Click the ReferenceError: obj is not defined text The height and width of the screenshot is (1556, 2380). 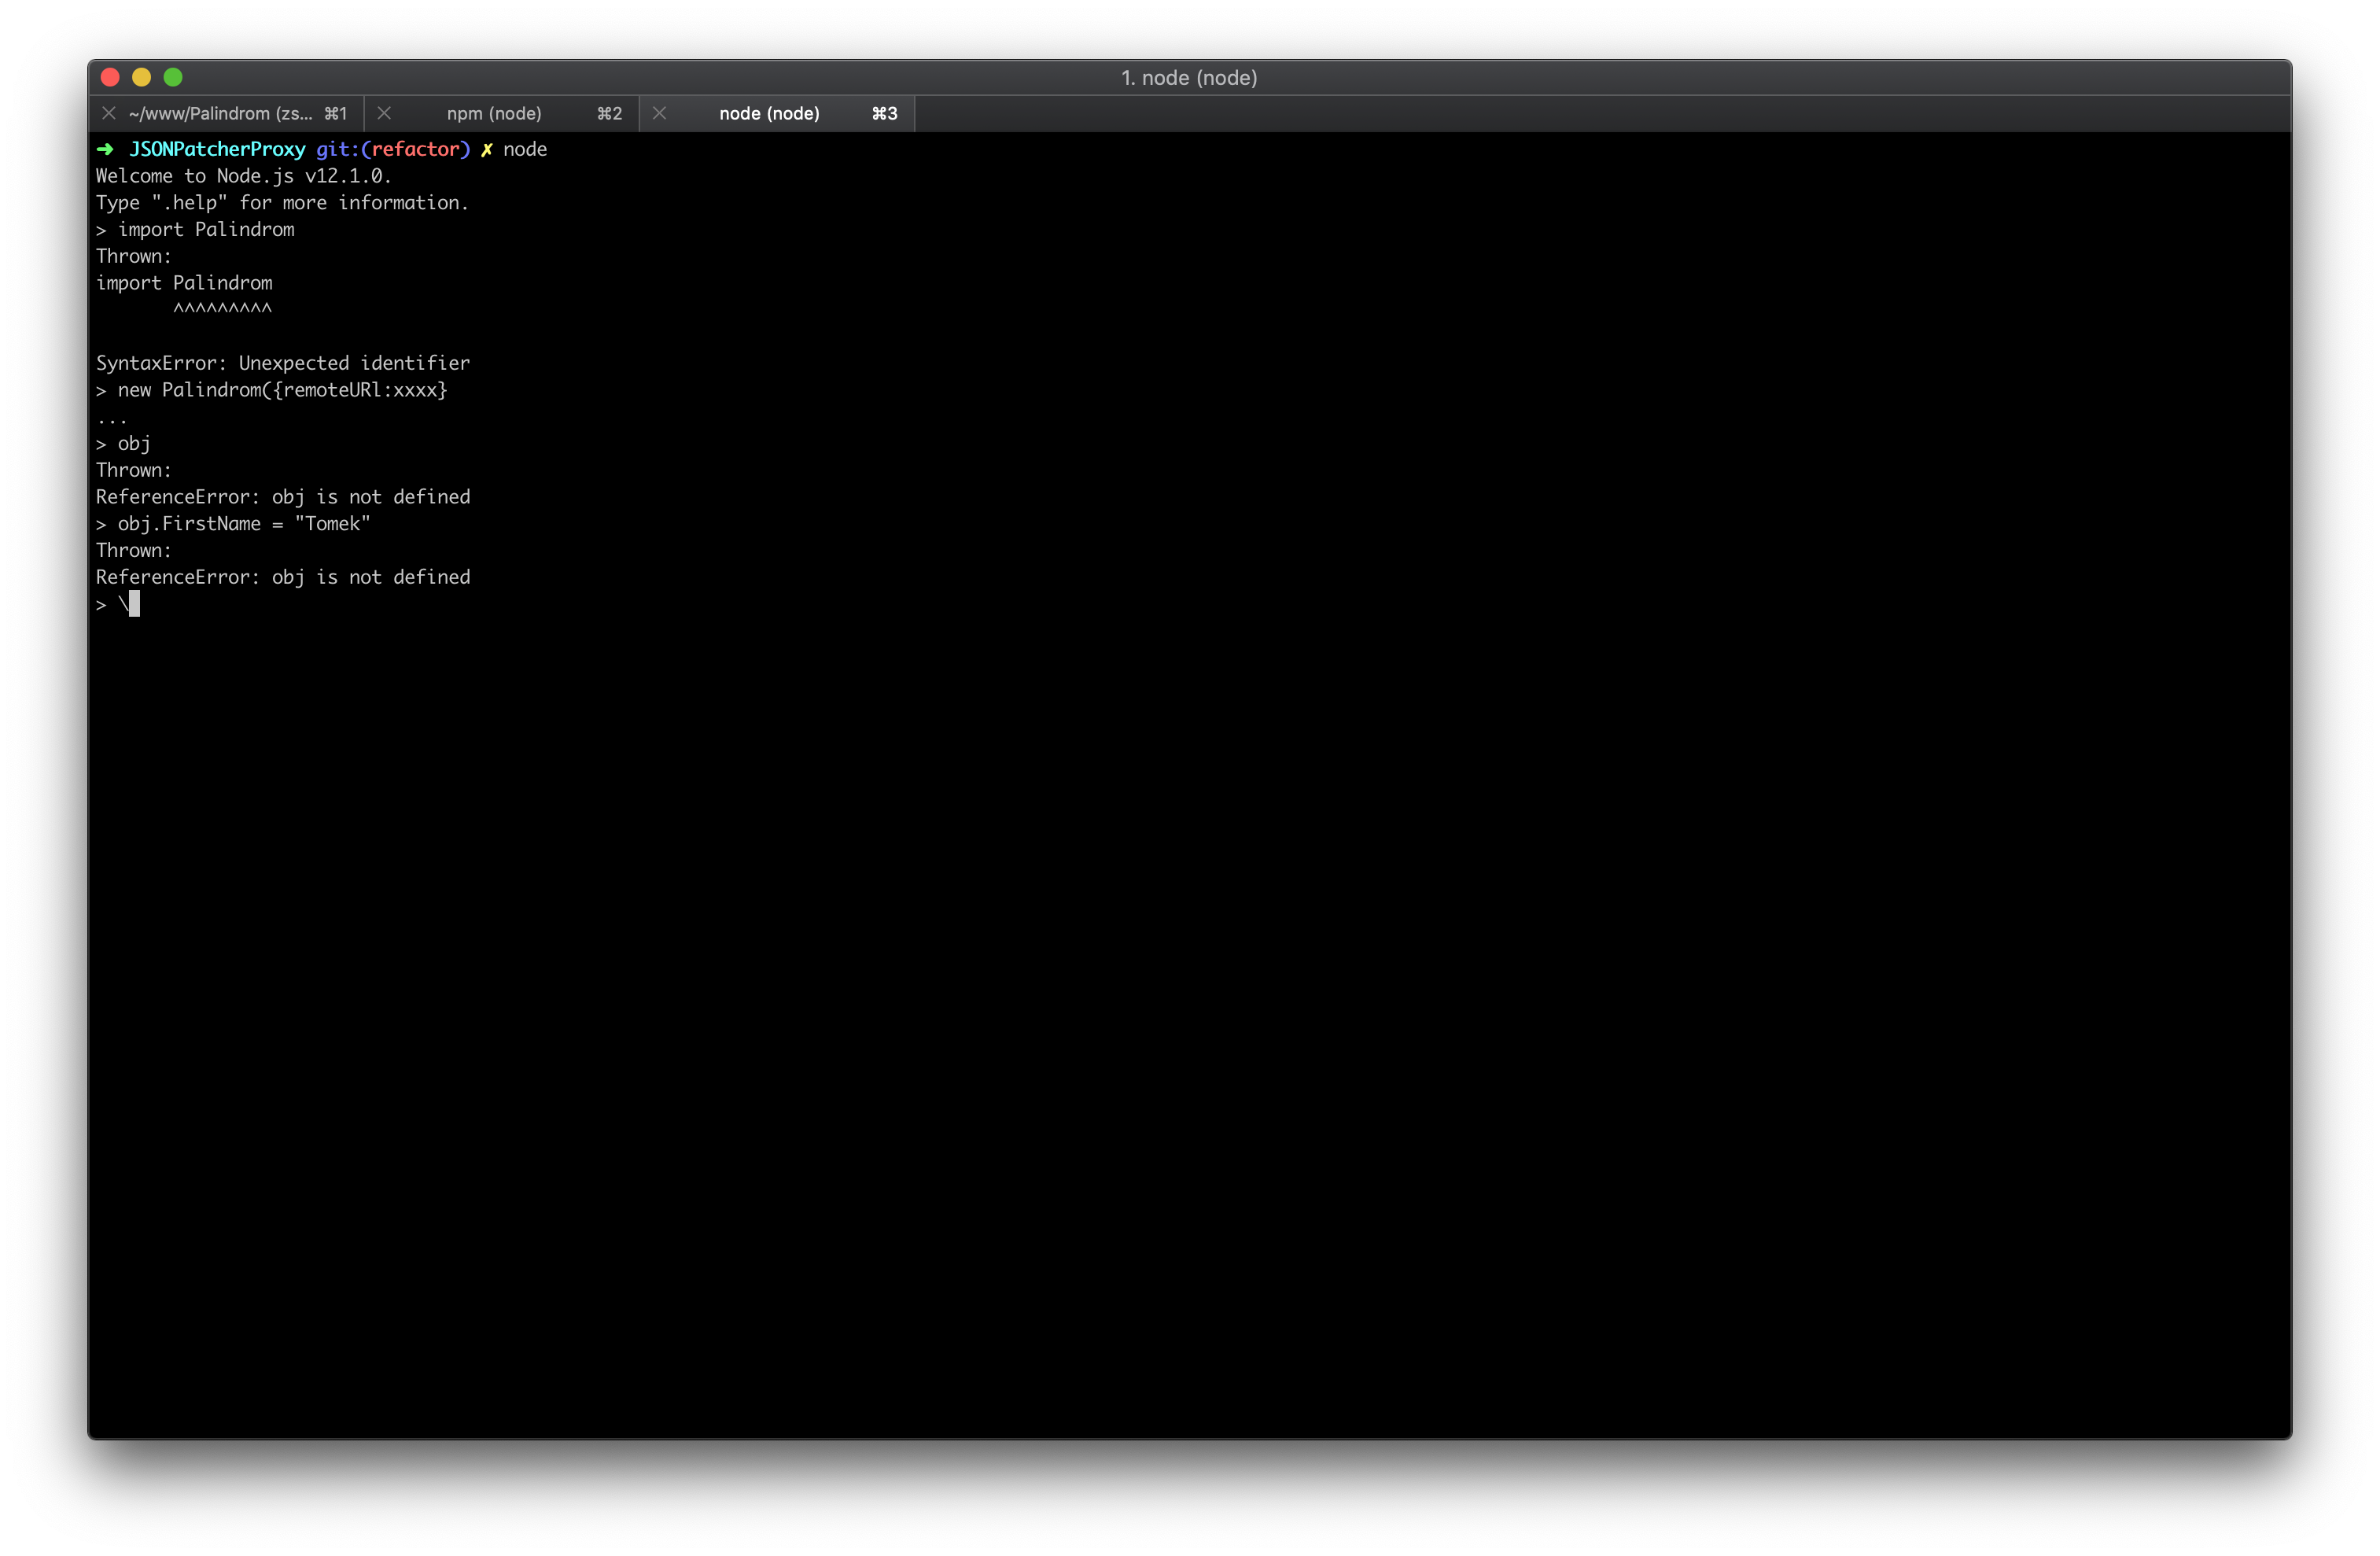[x=283, y=496]
